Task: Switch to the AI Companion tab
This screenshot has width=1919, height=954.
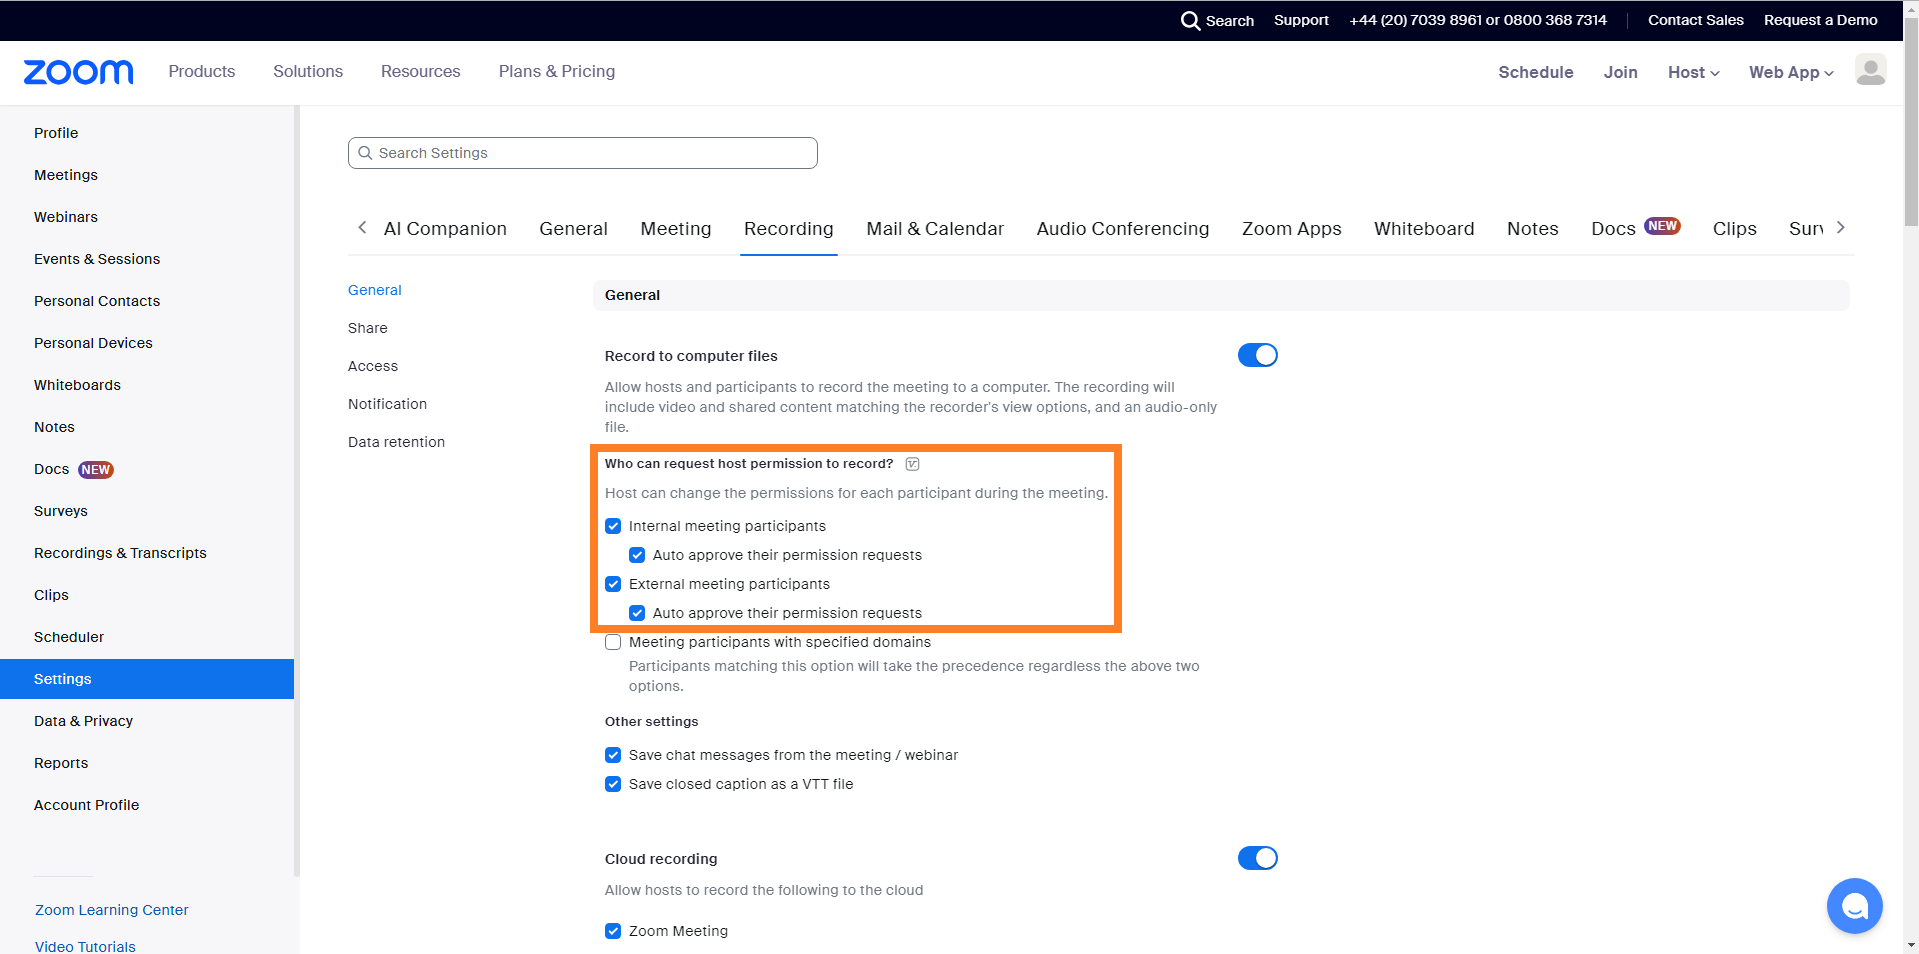Action: 445,229
